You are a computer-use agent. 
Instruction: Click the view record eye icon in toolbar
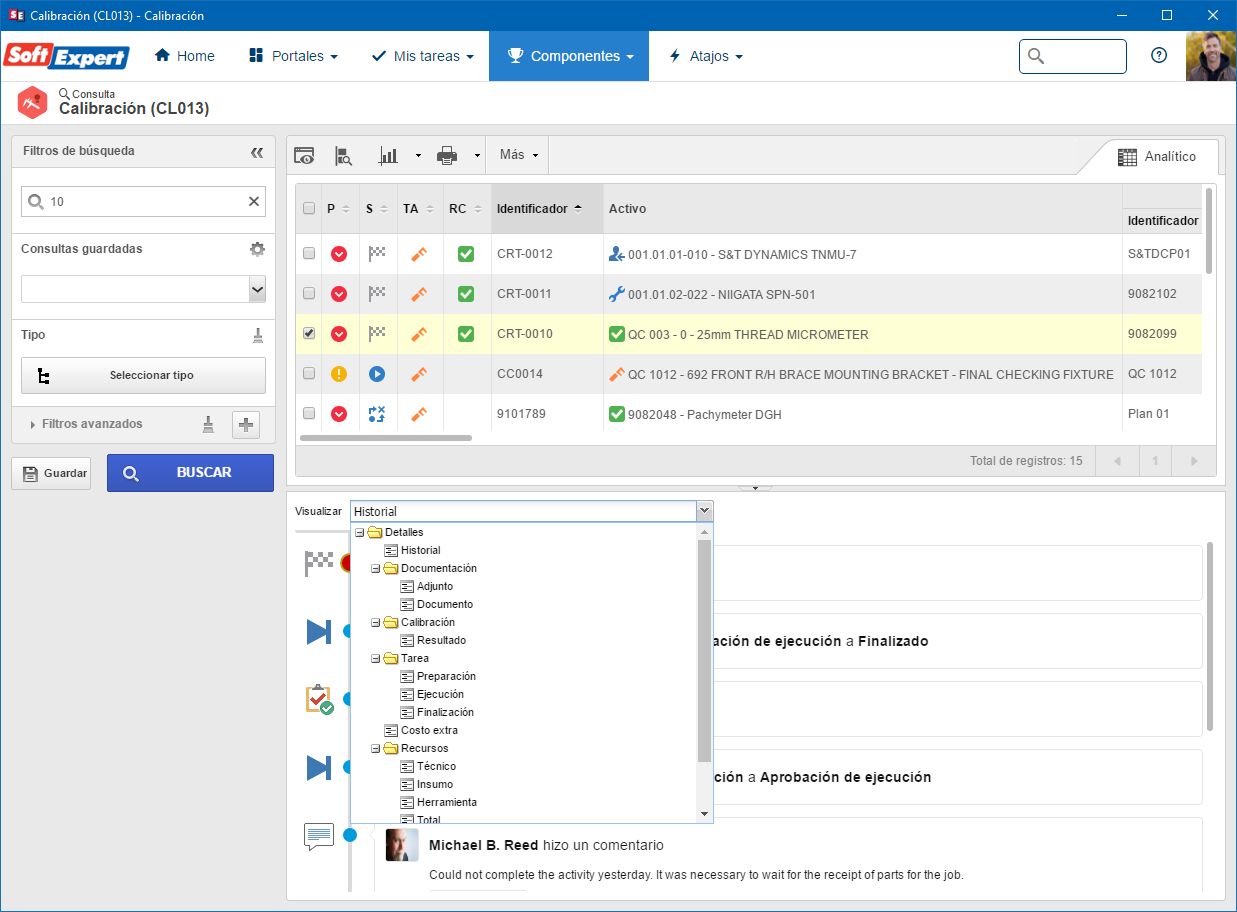(304, 155)
